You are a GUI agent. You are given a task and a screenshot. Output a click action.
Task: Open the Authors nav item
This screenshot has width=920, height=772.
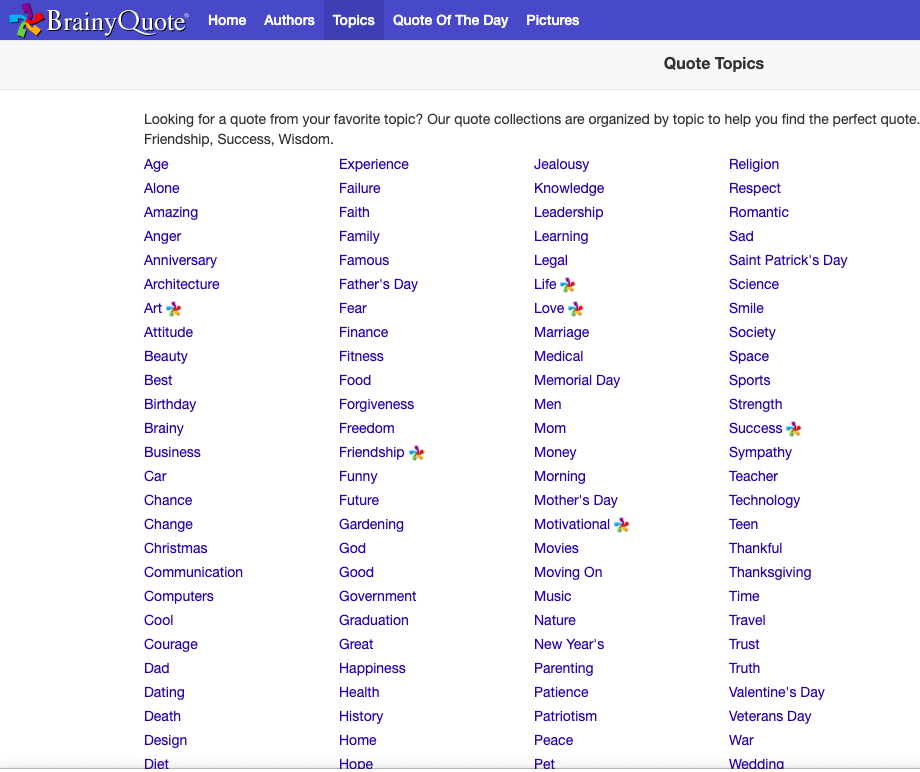[x=289, y=20]
